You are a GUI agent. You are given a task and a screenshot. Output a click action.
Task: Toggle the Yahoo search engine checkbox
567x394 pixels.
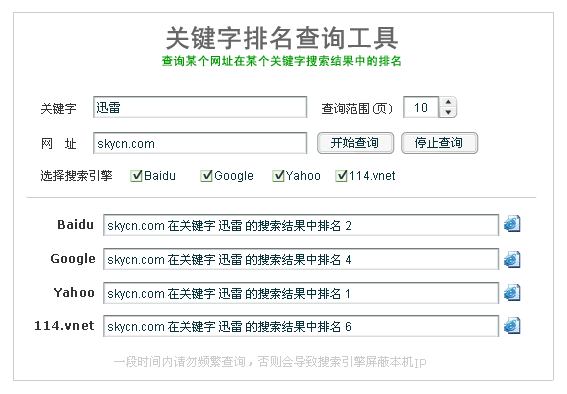(x=278, y=176)
